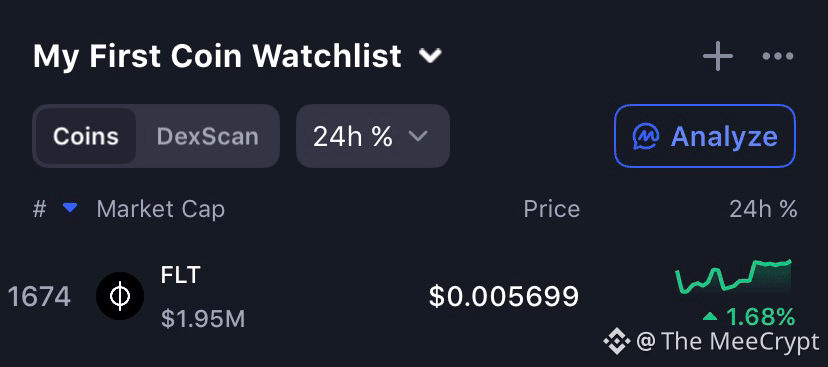Expand the My First Coin Watchlist chevron
This screenshot has width=828, height=367.
(430, 55)
